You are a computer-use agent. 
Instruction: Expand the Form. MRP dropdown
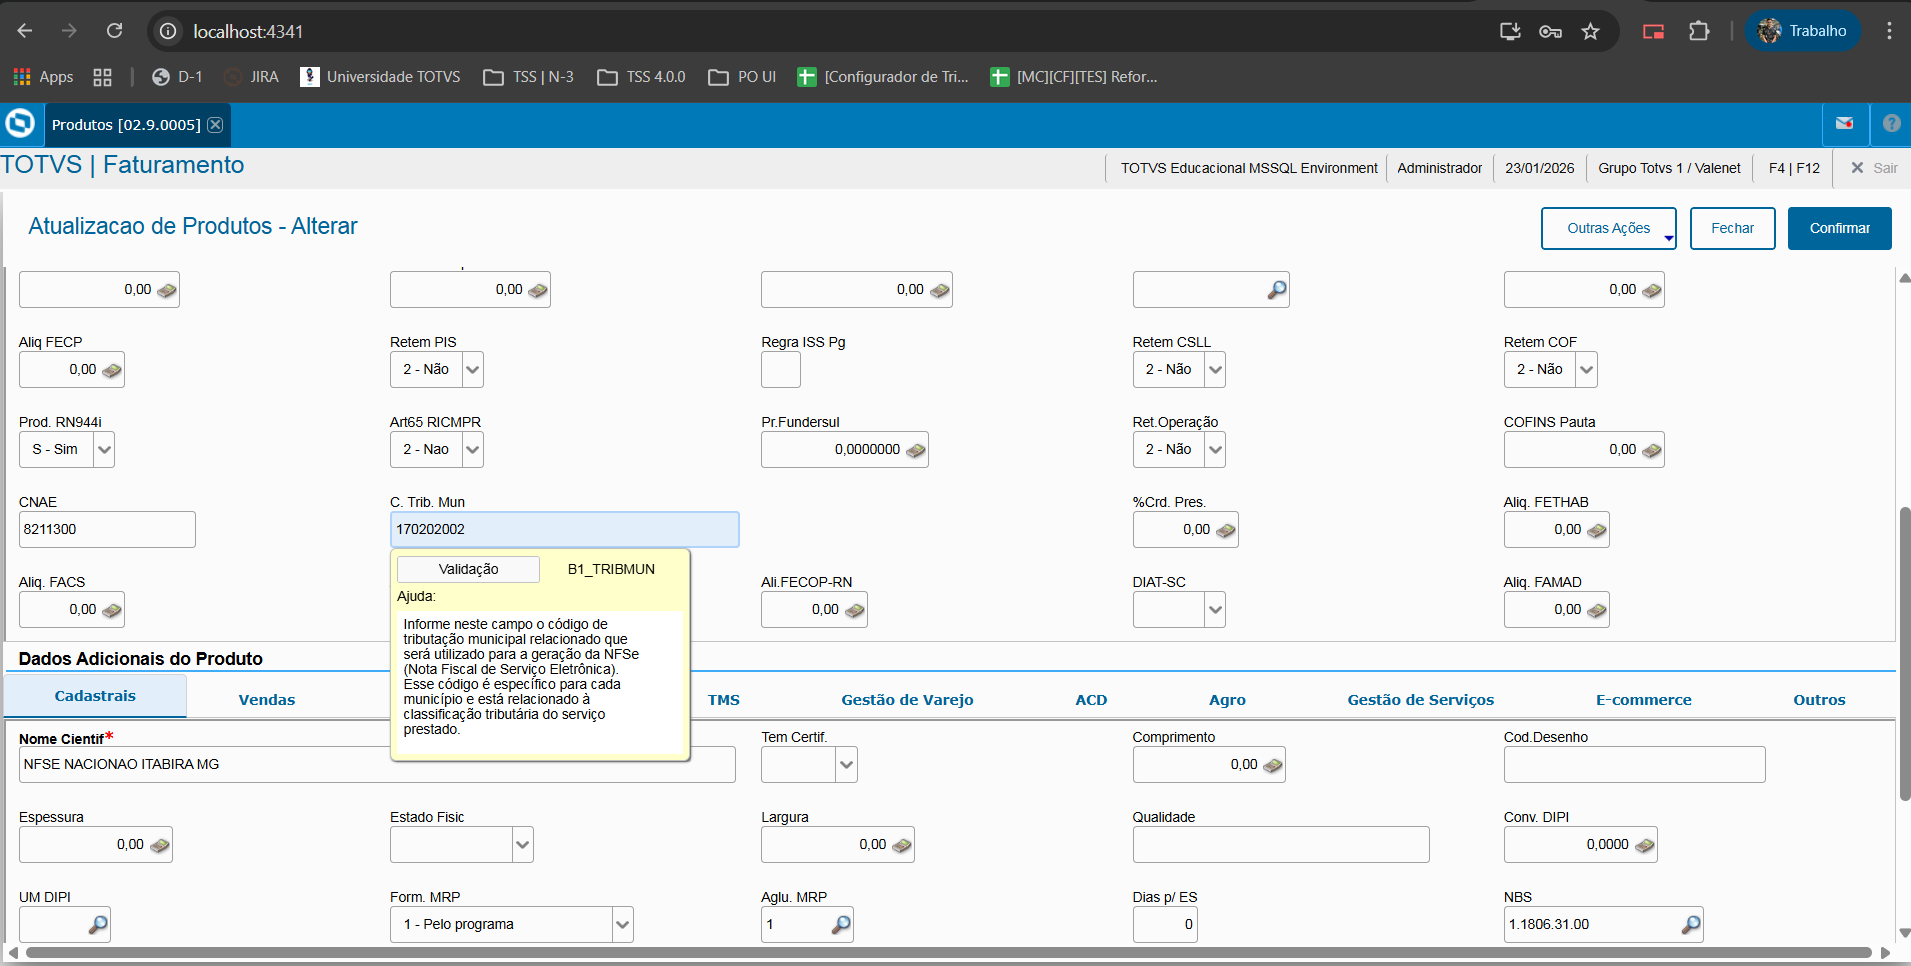tap(622, 925)
